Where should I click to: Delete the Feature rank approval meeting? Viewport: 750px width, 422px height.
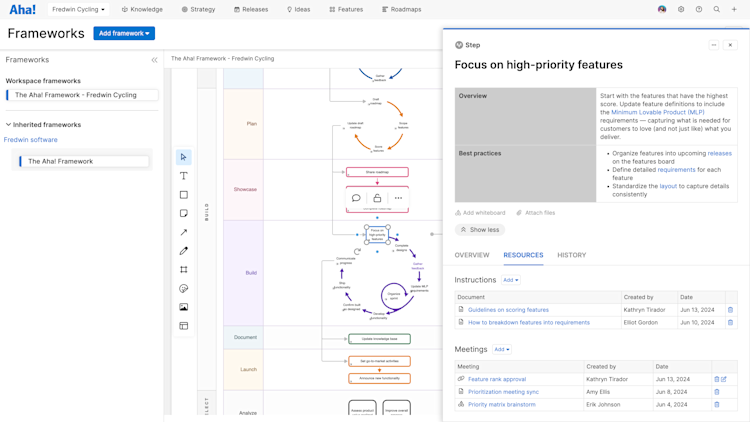pos(717,379)
